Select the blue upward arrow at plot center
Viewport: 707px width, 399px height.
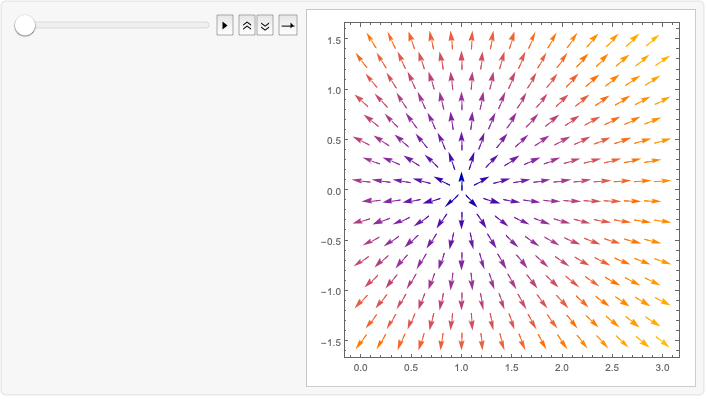click(461, 181)
